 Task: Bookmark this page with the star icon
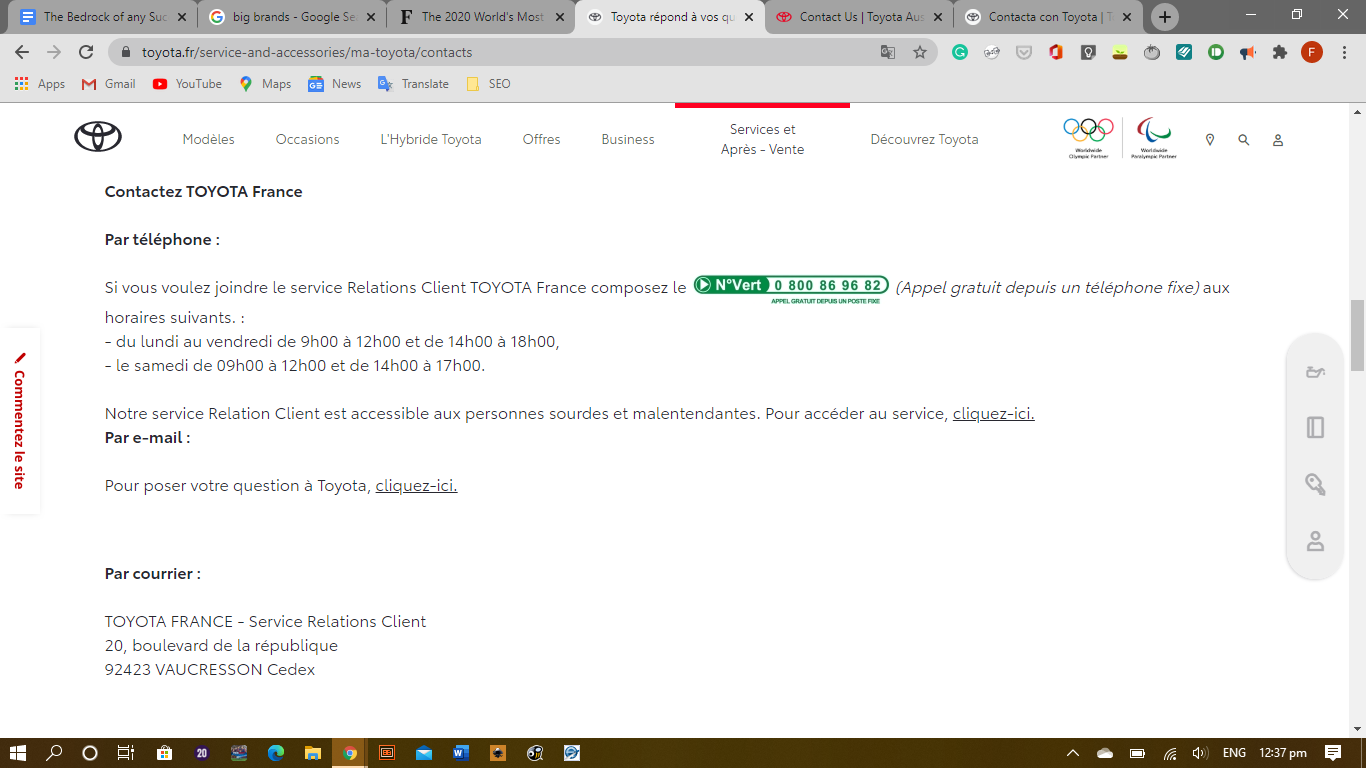pos(920,52)
